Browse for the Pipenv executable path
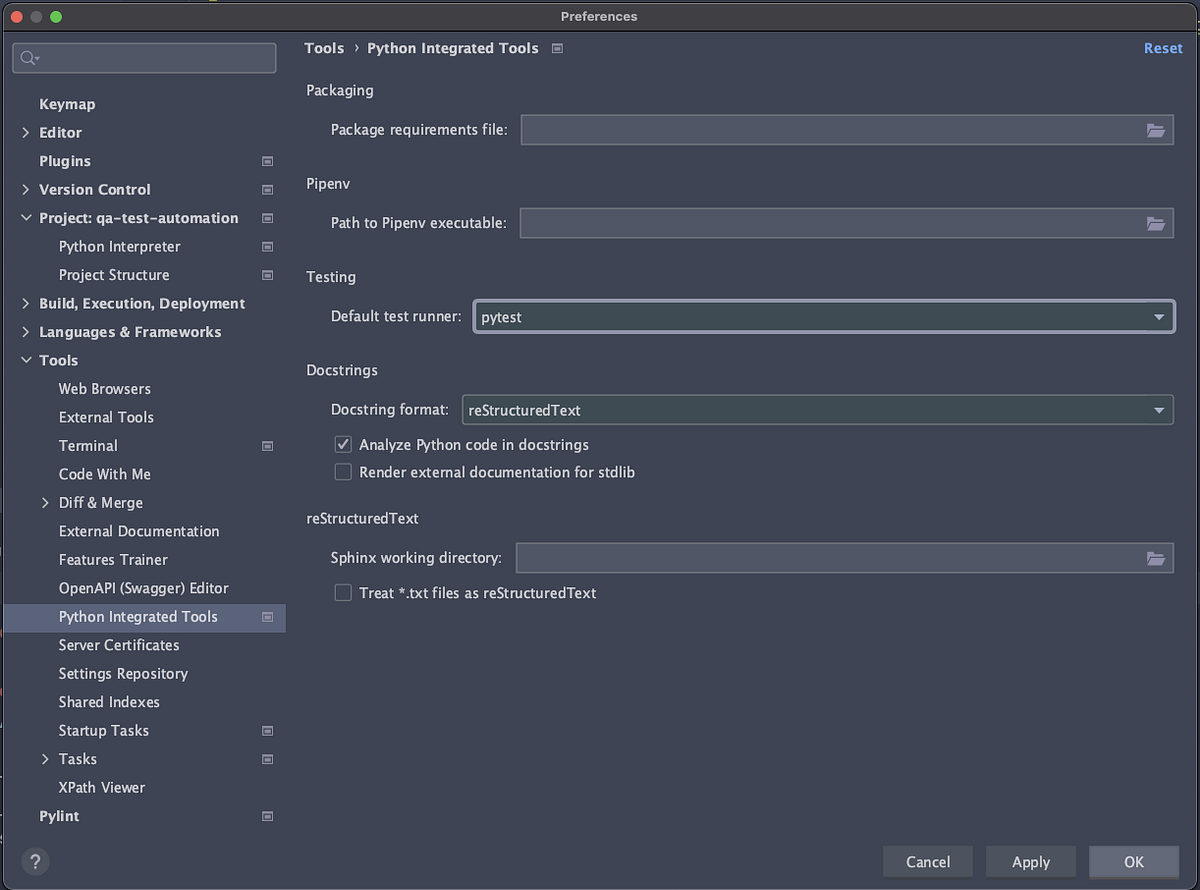The height and width of the screenshot is (890, 1200). click(1157, 223)
